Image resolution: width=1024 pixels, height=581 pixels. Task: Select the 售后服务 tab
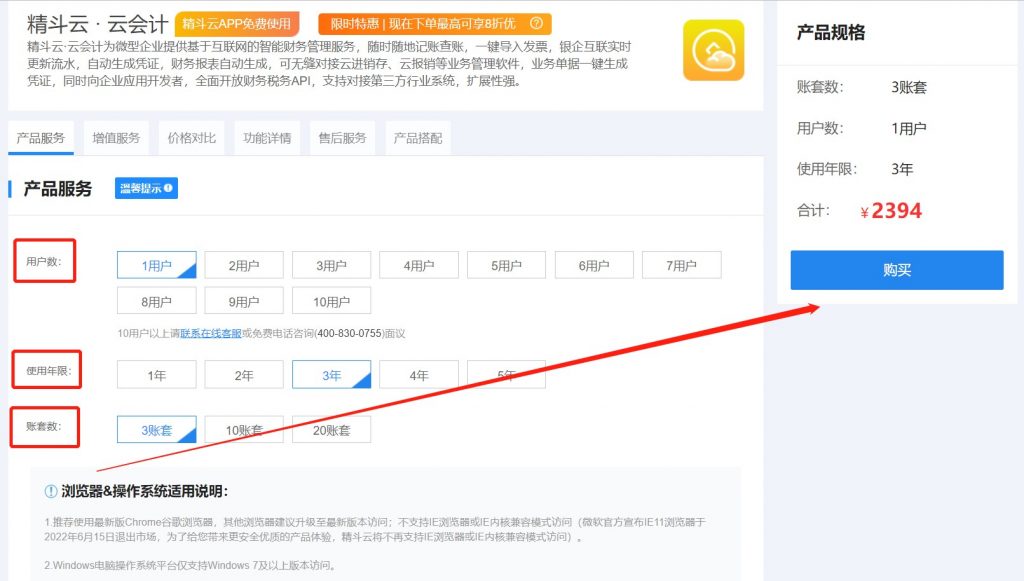342,138
